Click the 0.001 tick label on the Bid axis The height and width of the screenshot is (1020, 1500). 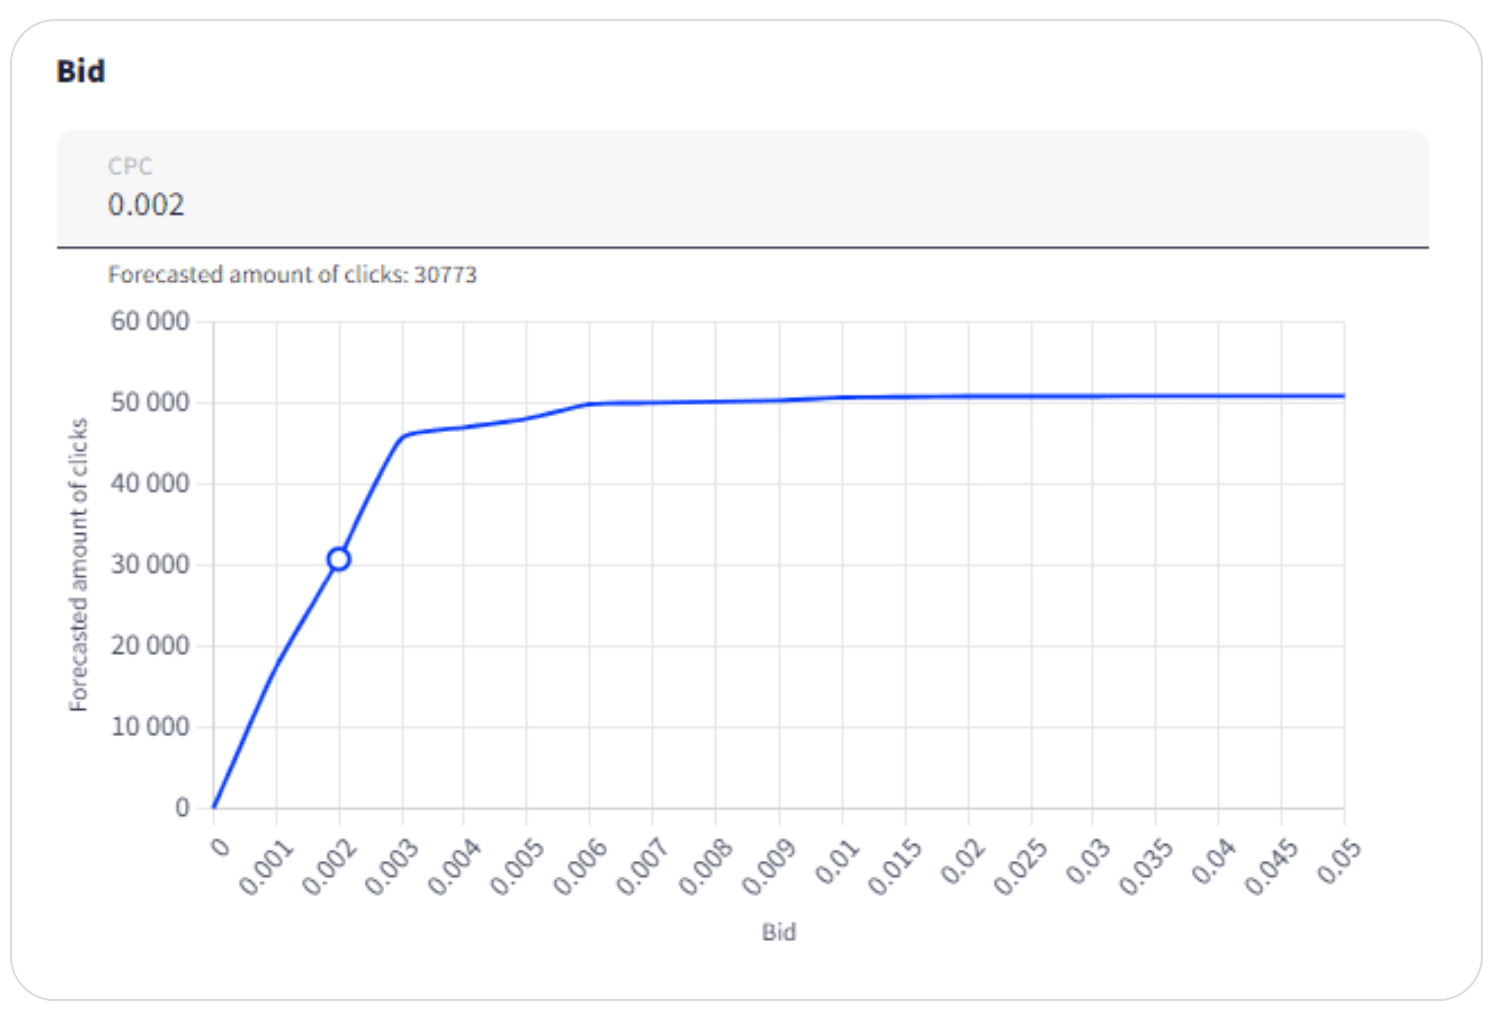point(266,866)
